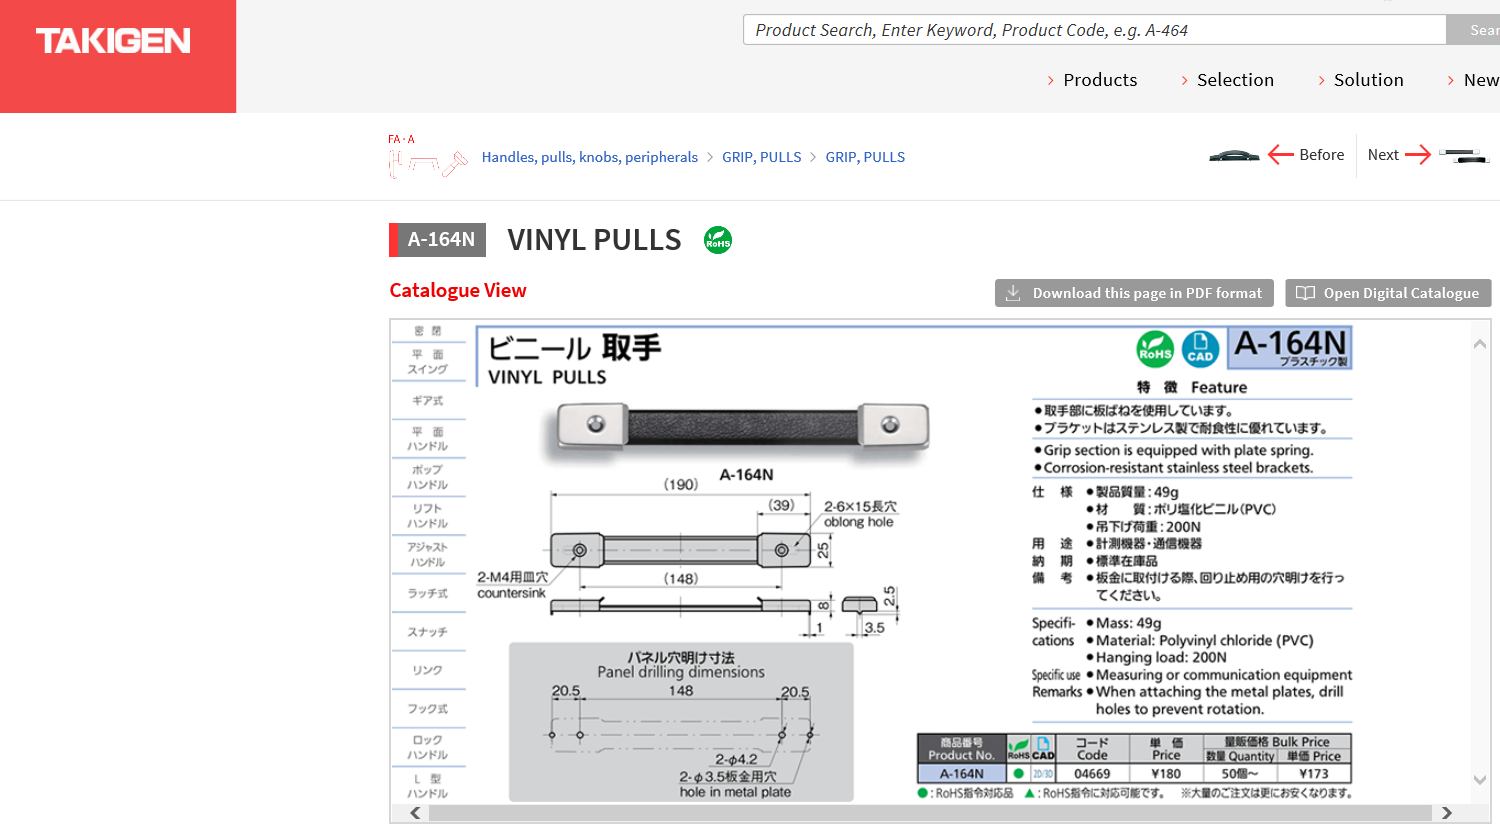The width and height of the screenshot is (1500, 825).
Task: Click the blue CAD icon in catalogue
Action: coord(1200,349)
